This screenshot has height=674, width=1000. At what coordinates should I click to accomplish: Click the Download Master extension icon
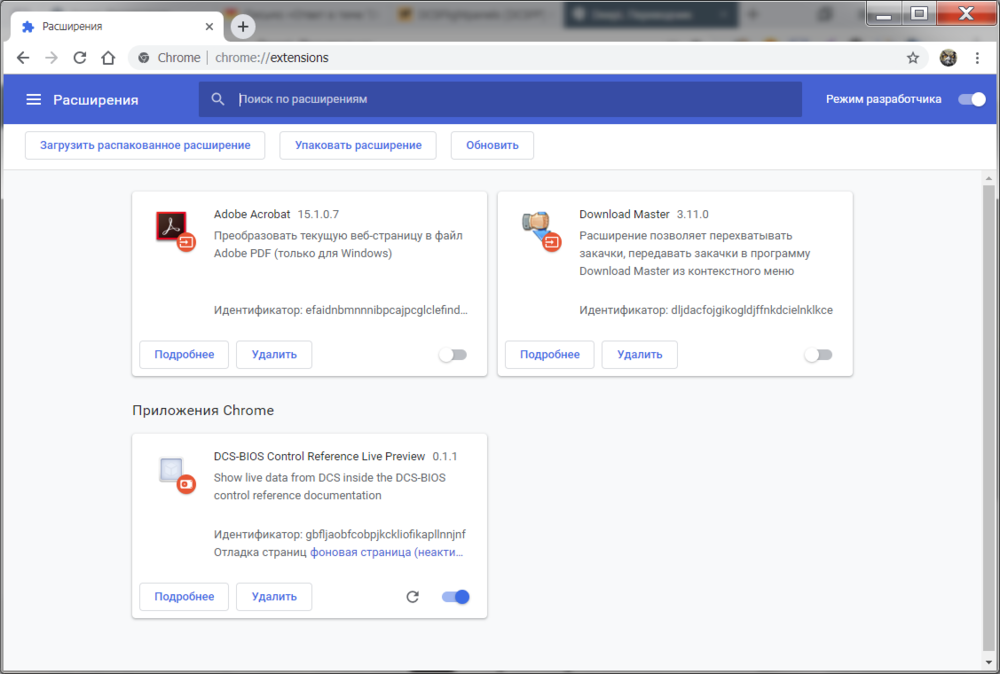[541, 231]
